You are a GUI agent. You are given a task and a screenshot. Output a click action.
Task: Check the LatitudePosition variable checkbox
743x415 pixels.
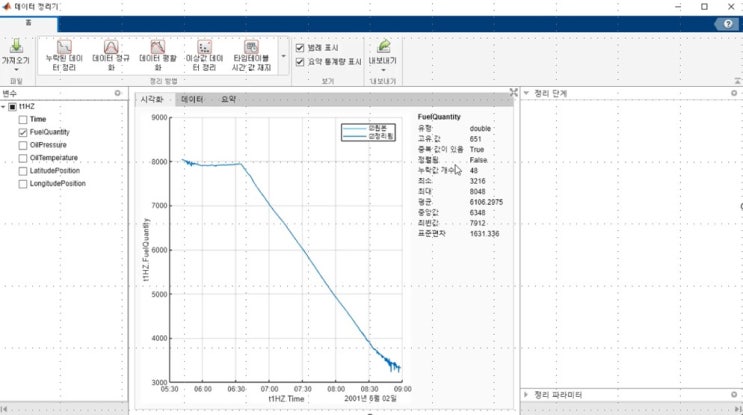click(x=23, y=171)
